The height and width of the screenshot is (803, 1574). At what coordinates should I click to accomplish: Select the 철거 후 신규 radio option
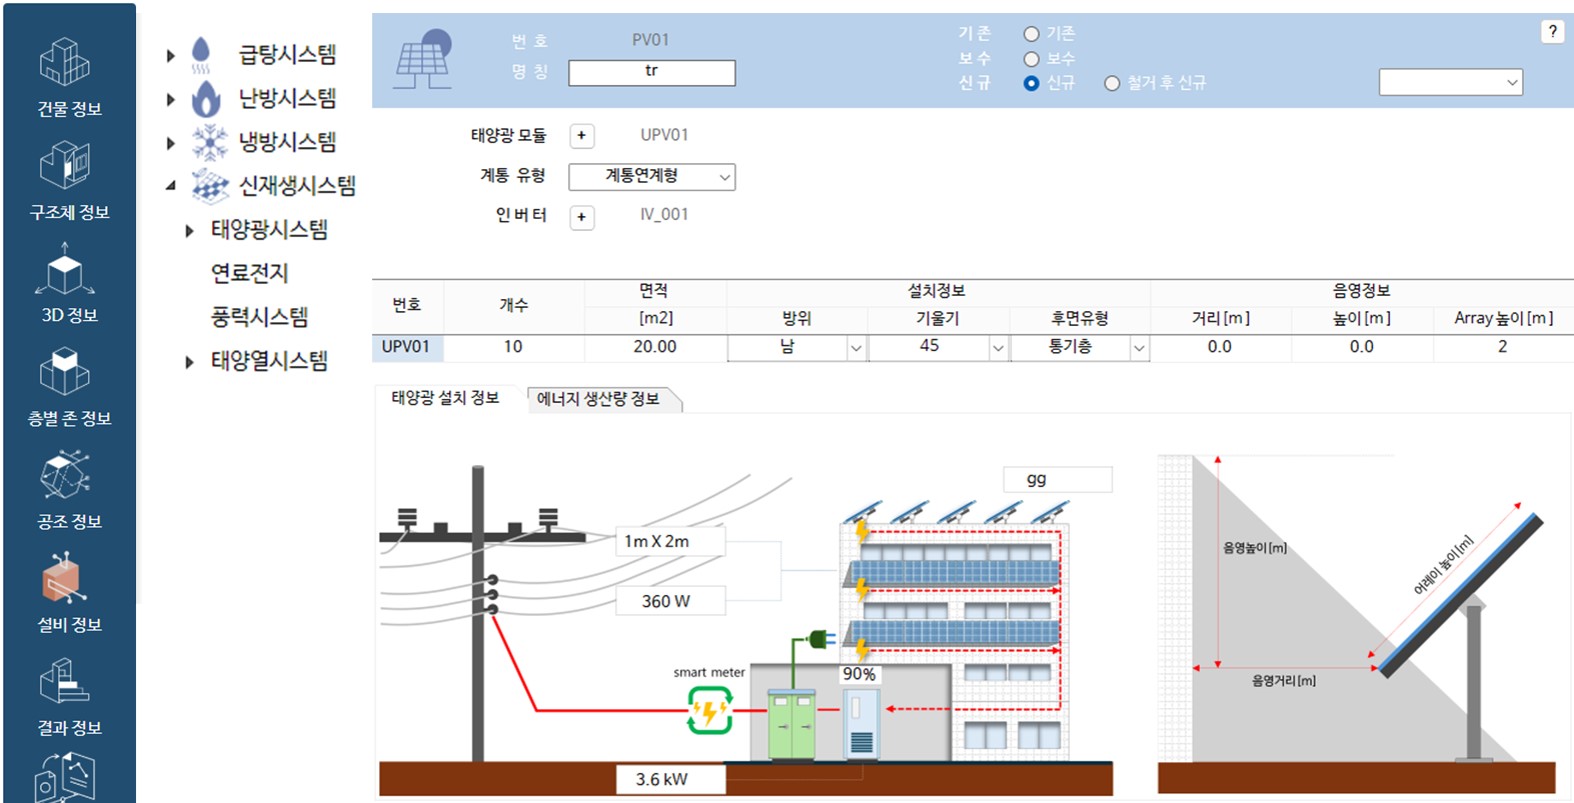click(x=1111, y=83)
